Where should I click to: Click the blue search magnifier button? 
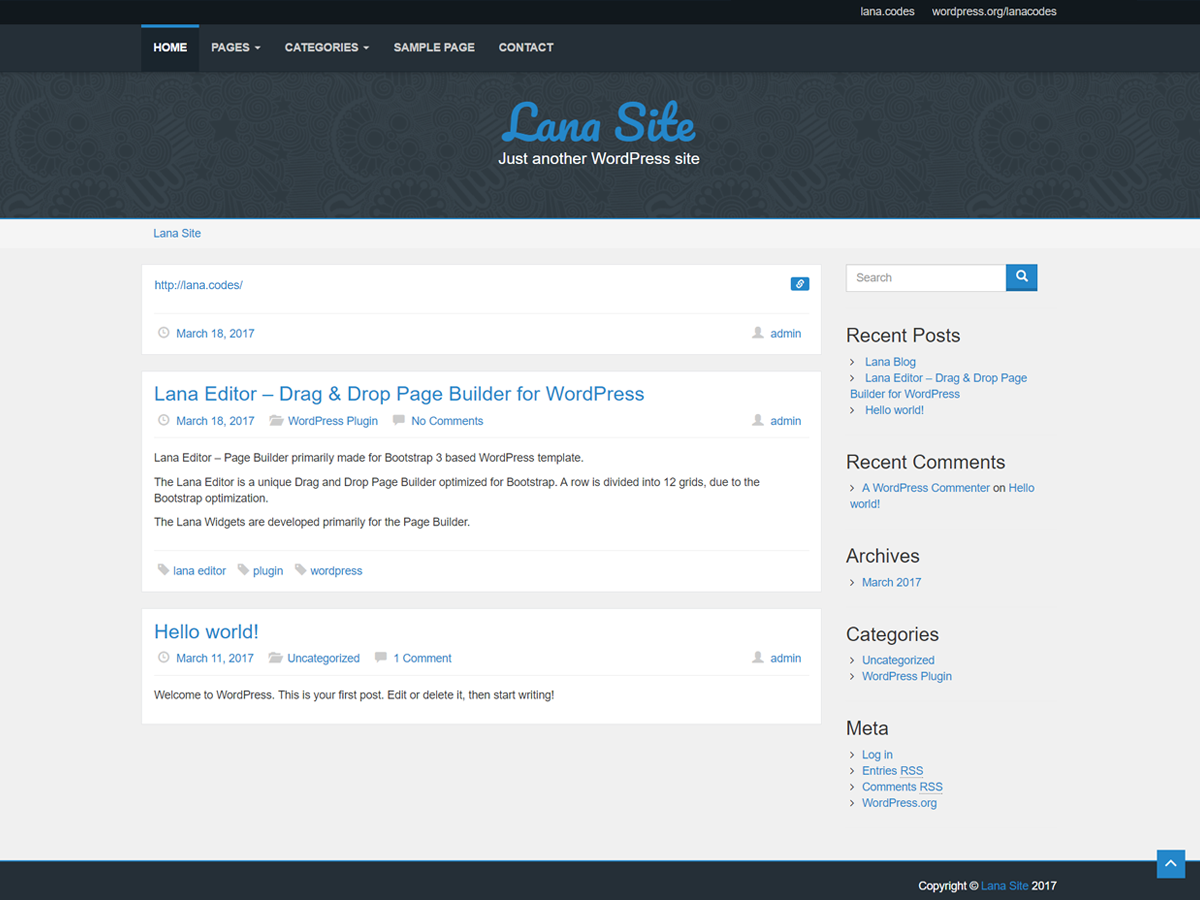pyautogui.click(x=1021, y=277)
